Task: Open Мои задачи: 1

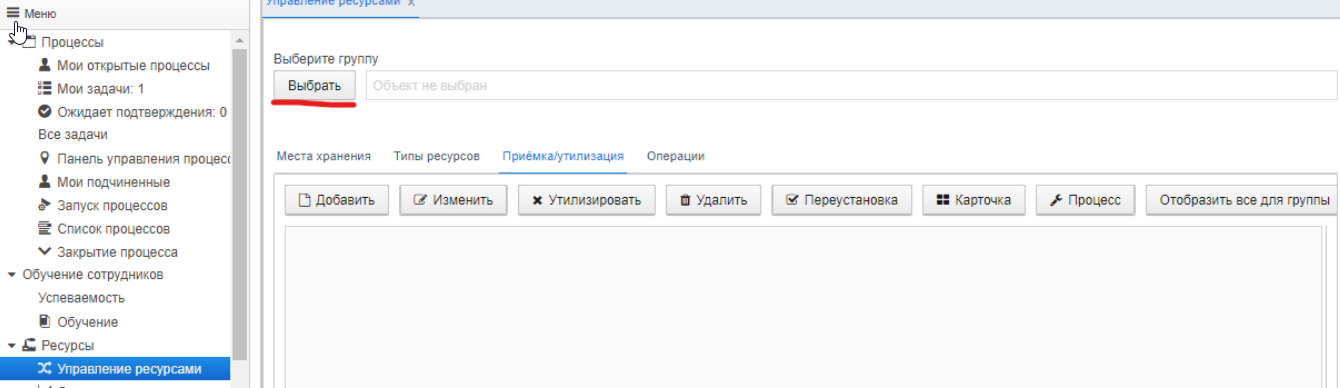Action: coord(100,89)
